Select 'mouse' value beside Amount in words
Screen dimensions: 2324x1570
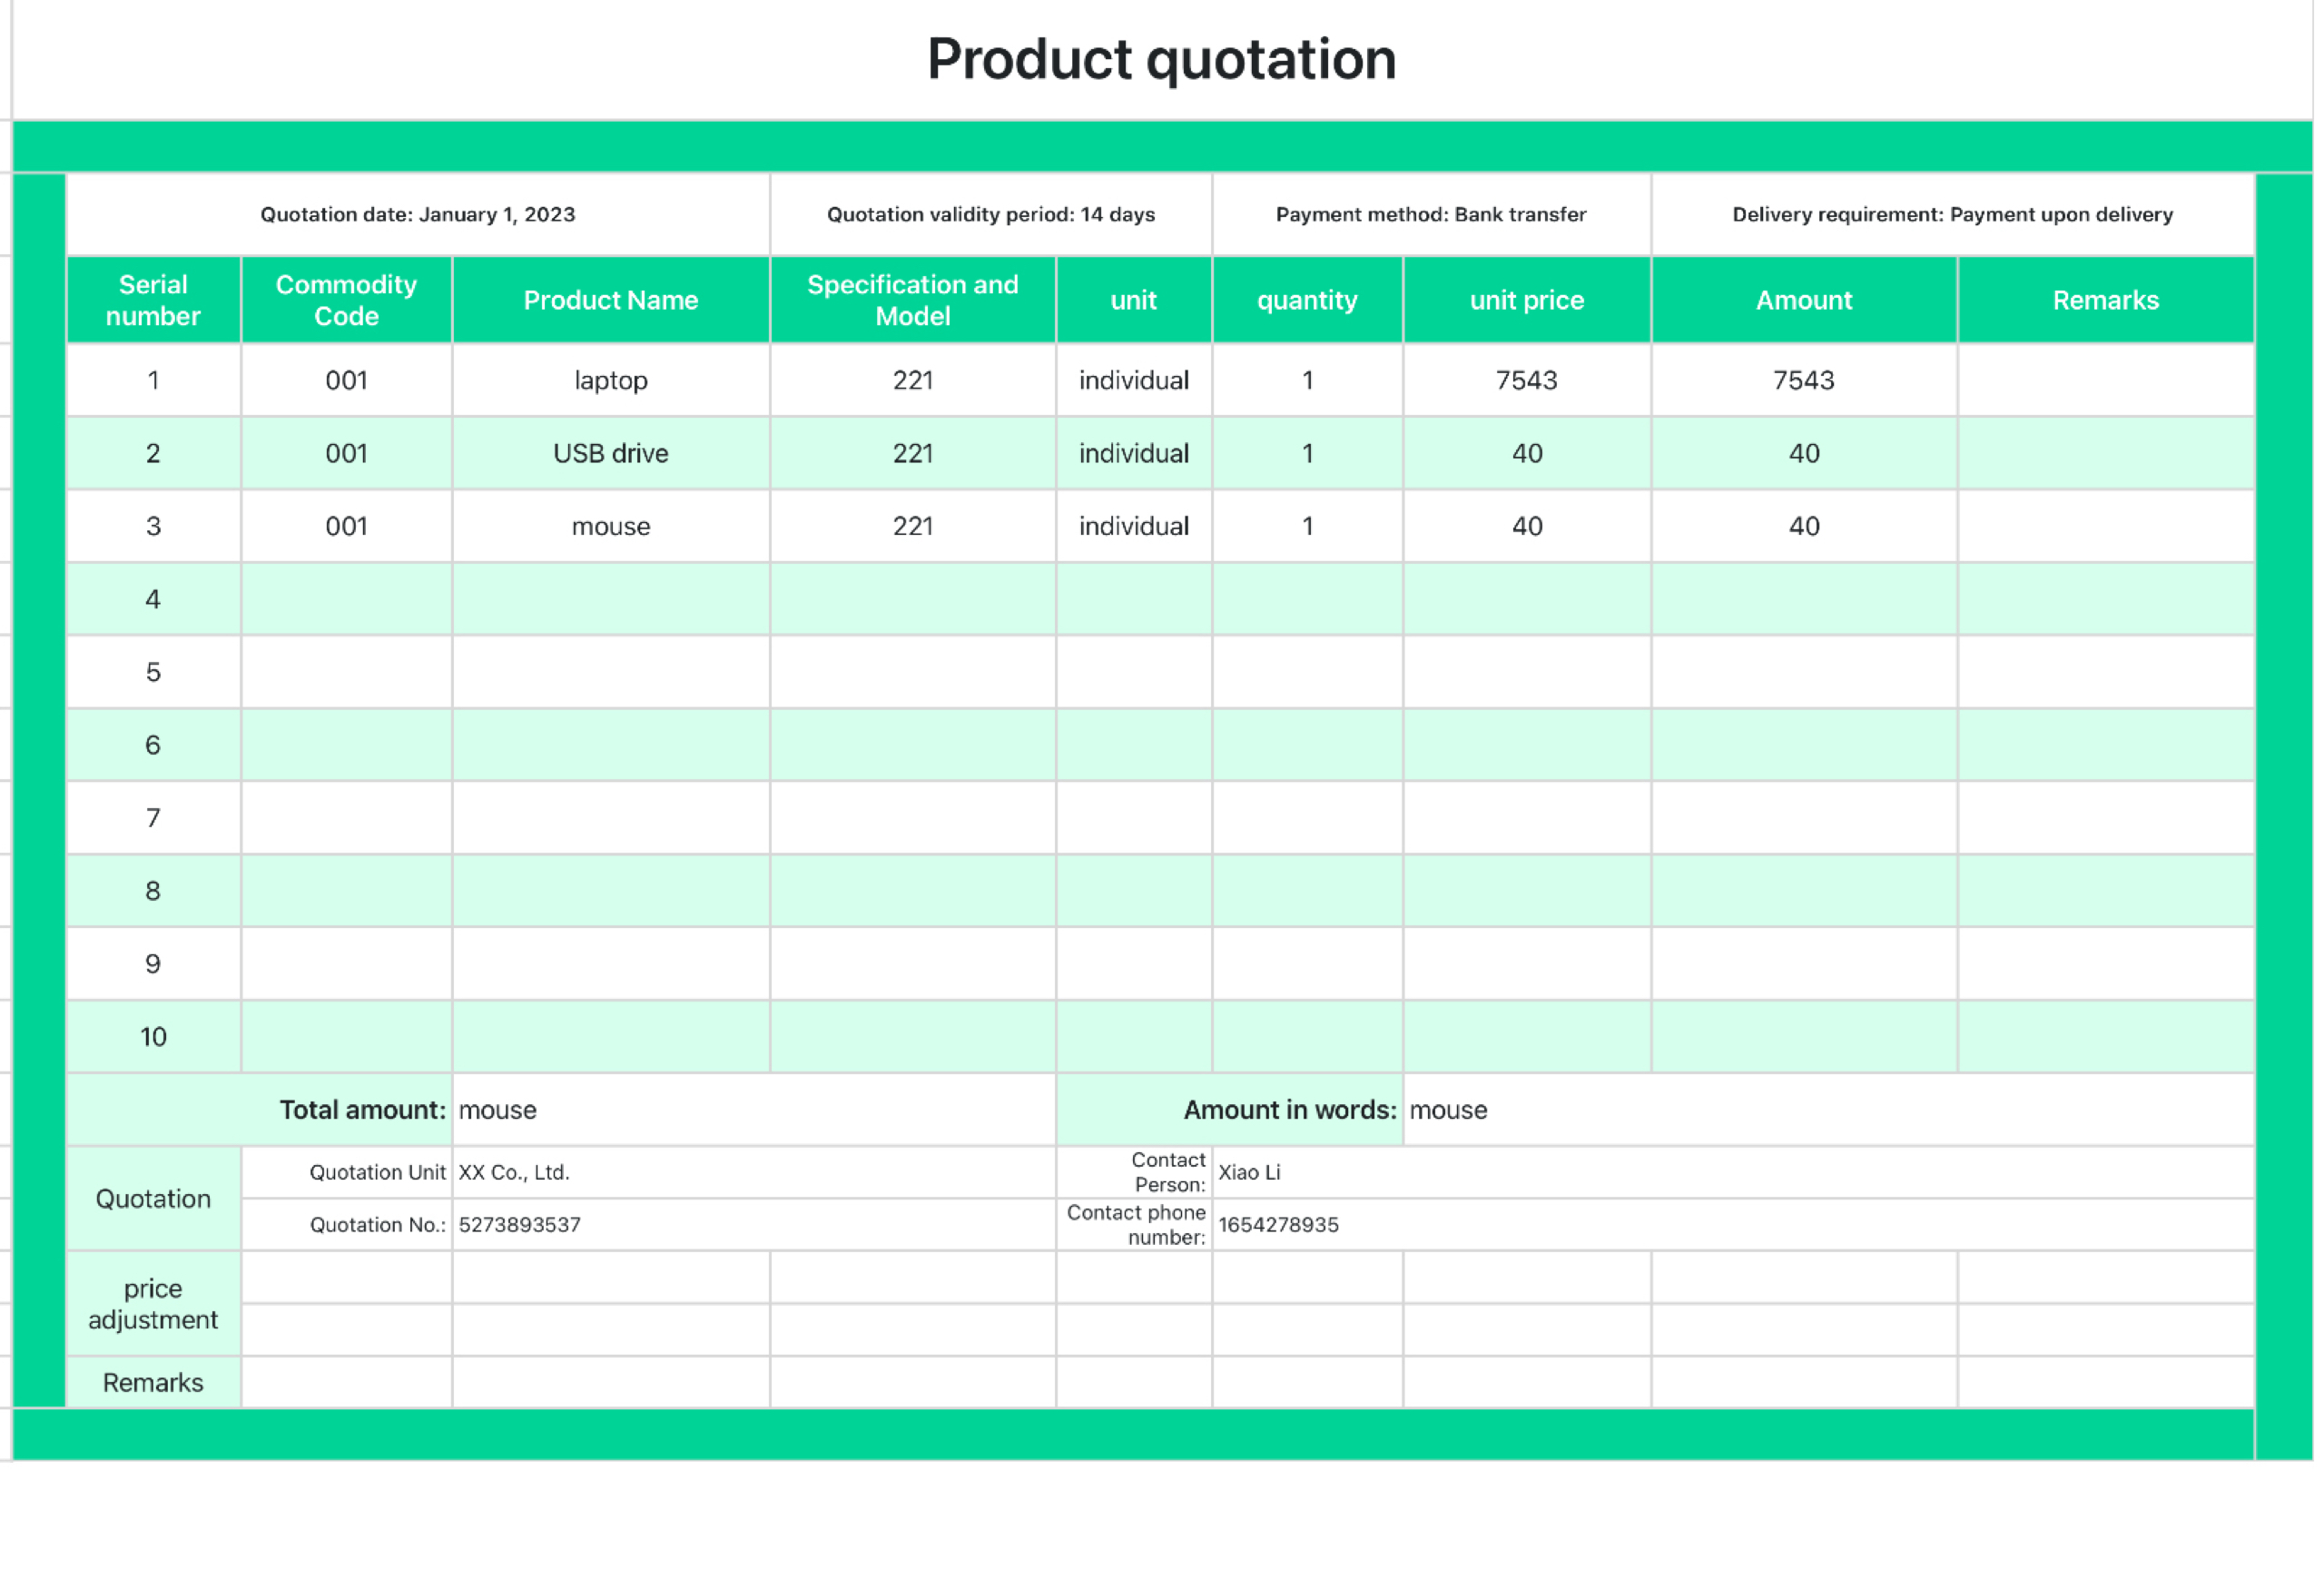point(1829,1110)
